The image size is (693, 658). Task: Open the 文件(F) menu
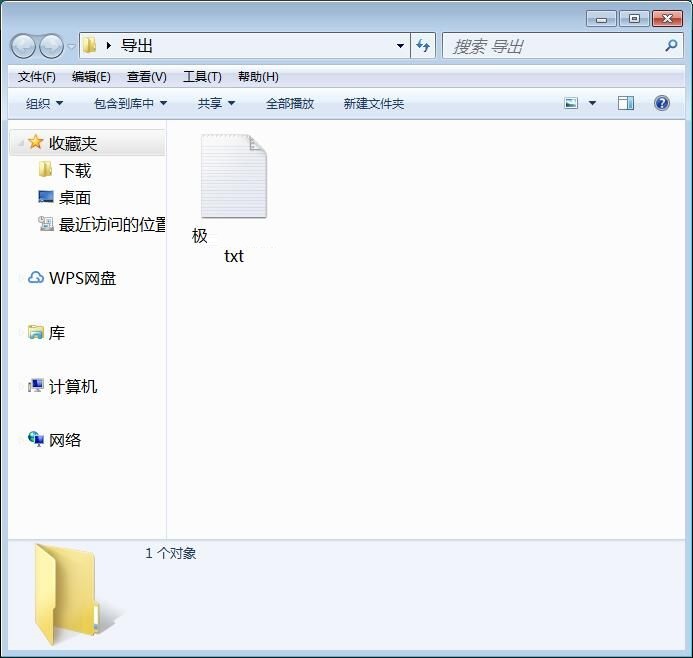[x=37, y=77]
